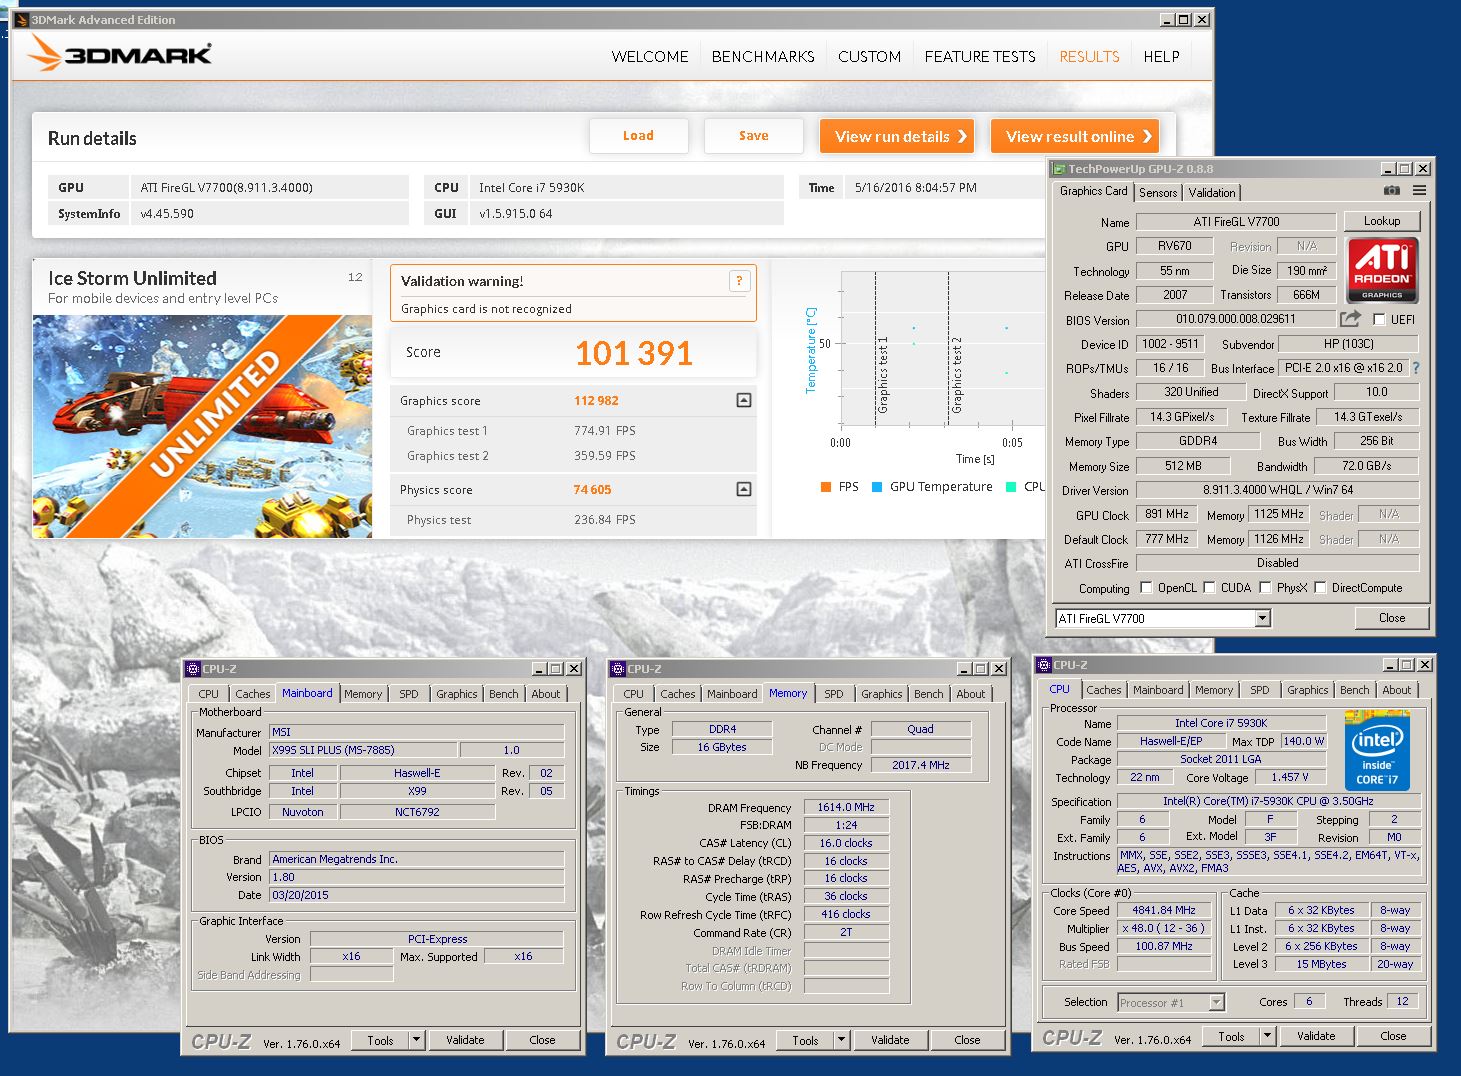Click the Core Speed value 4841.84 MHz
Image resolution: width=1461 pixels, height=1076 pixels.
(x=1163, y=910)
